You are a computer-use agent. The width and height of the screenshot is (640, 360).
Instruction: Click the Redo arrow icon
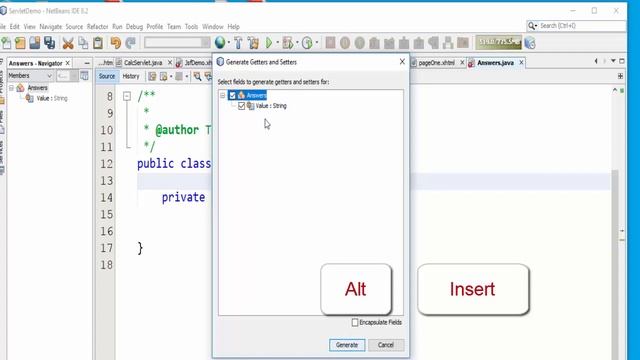[131, 43]
